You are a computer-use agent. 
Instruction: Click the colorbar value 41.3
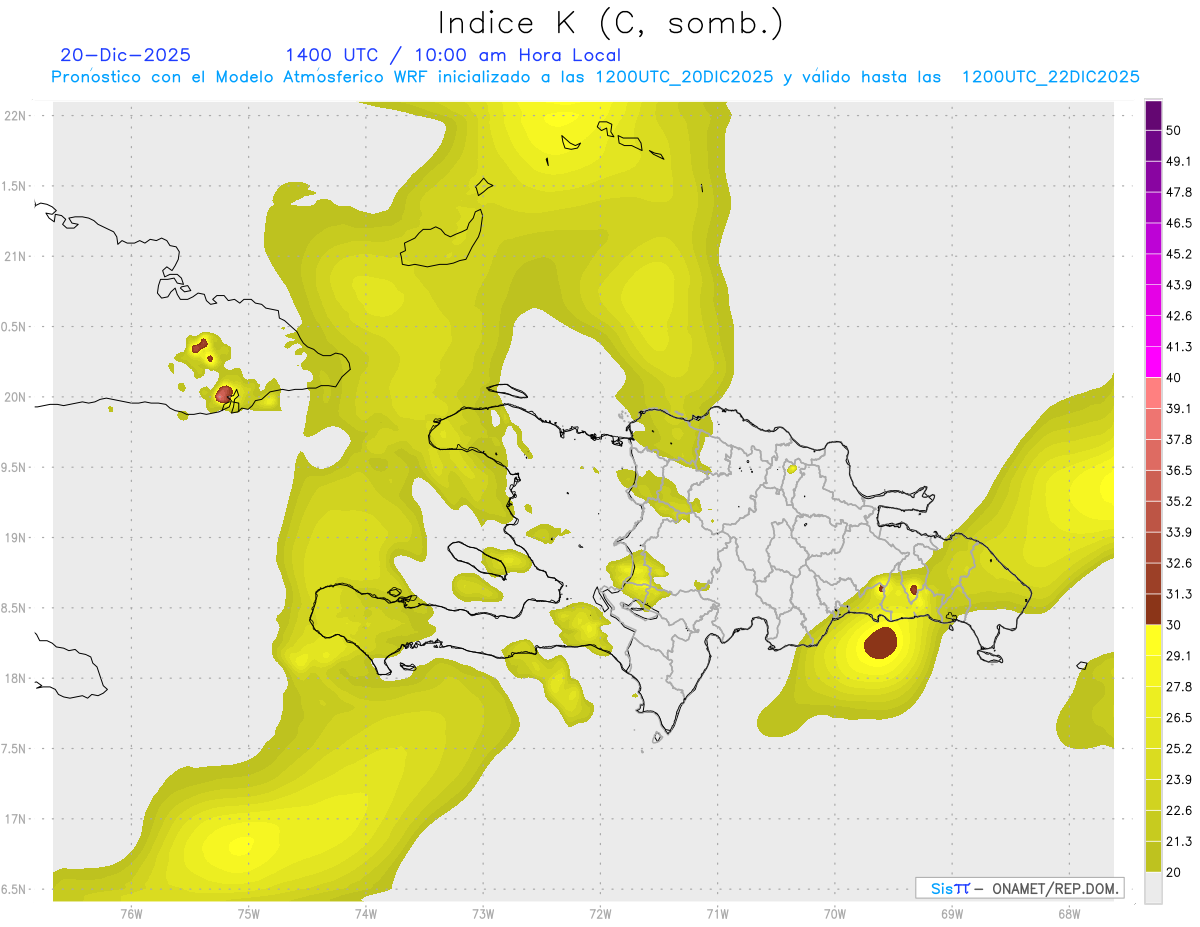coord(1179,347)
